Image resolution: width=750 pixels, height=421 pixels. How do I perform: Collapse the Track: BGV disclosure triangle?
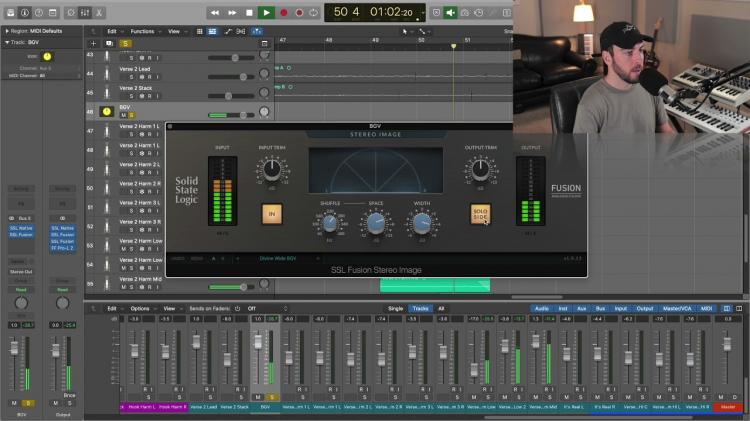click(7, 42)
